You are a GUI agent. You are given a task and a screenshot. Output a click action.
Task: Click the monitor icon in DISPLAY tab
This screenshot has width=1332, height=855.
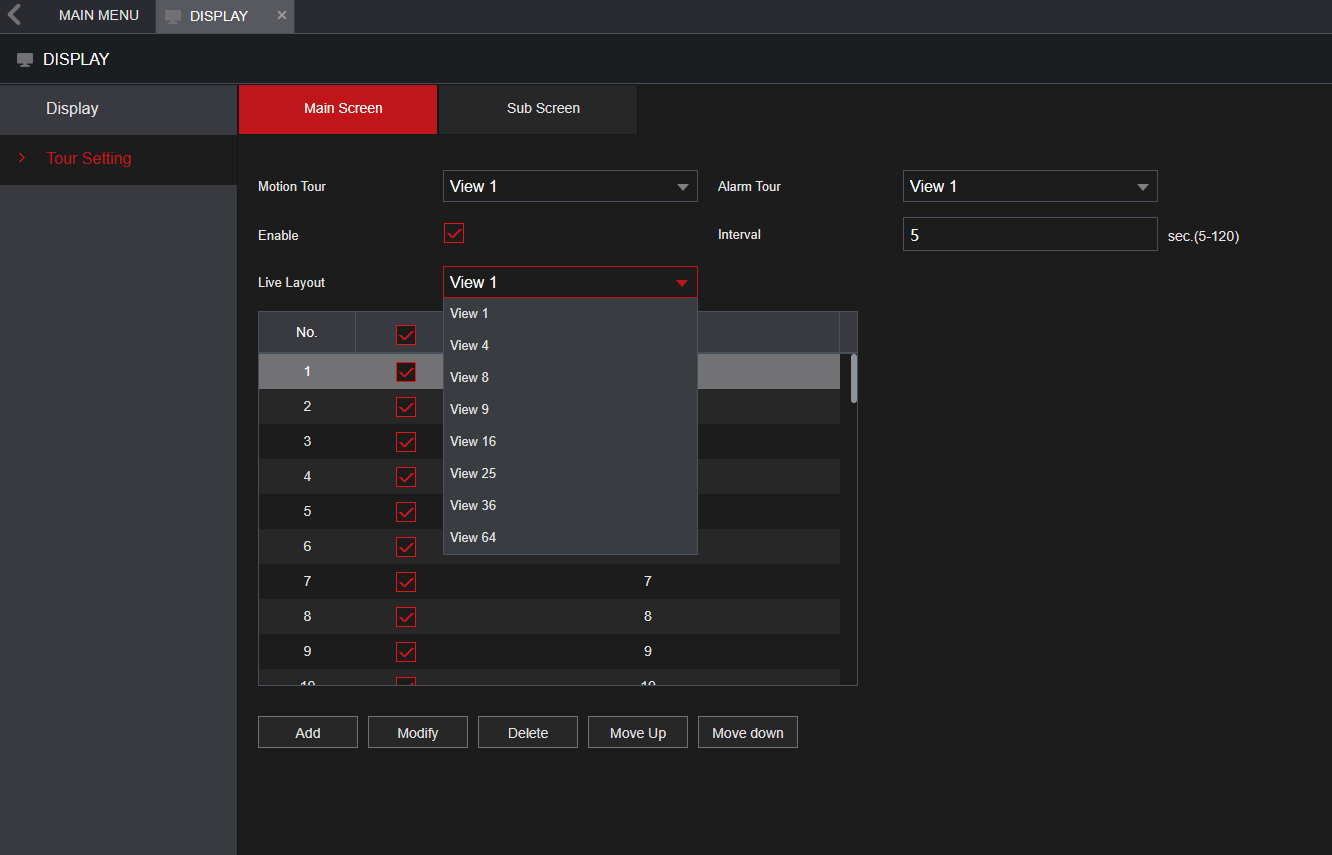(173, 17)
